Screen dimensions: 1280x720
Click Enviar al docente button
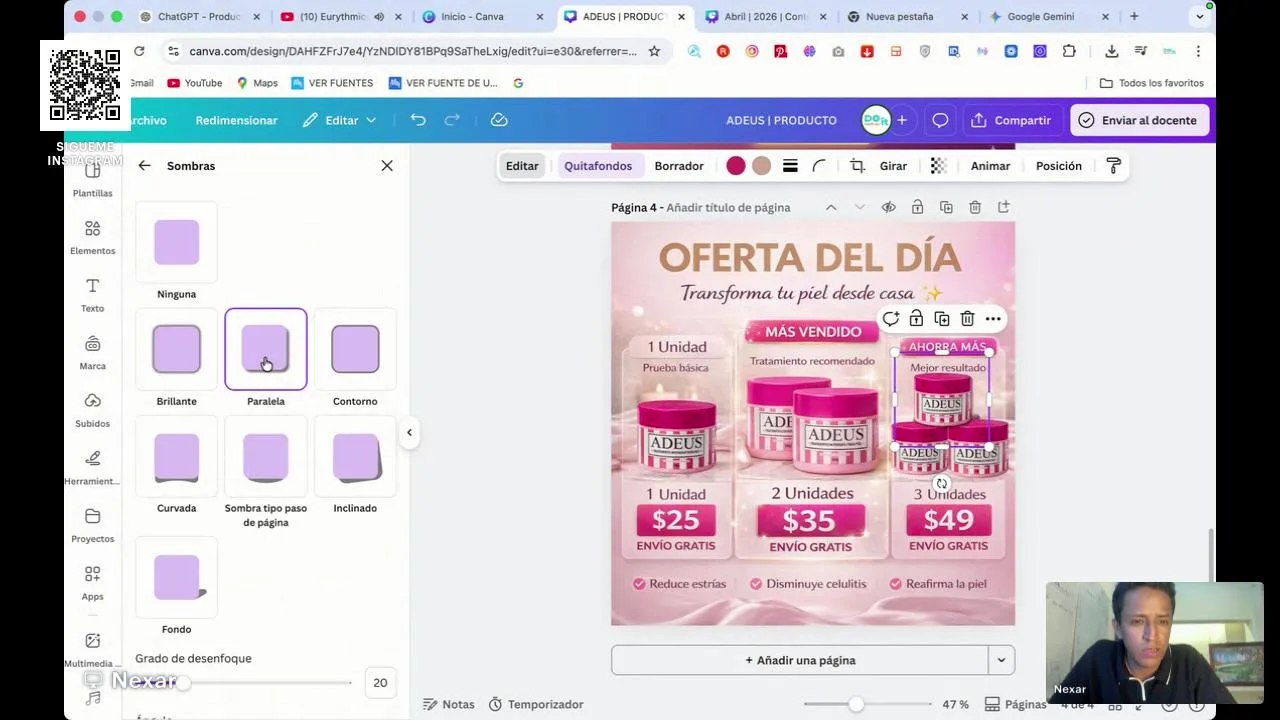tap(1138, 120)
